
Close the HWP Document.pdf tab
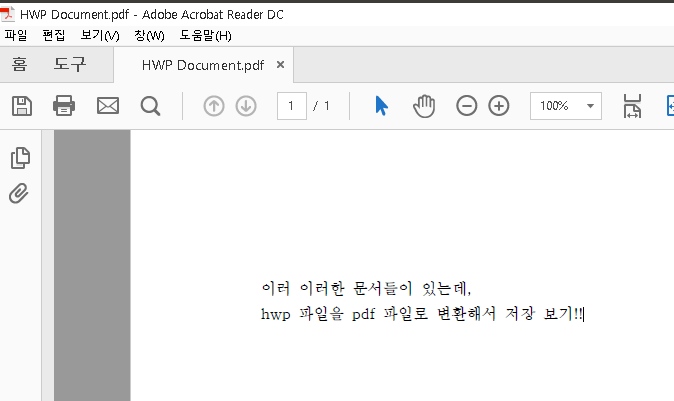[280, 64]
